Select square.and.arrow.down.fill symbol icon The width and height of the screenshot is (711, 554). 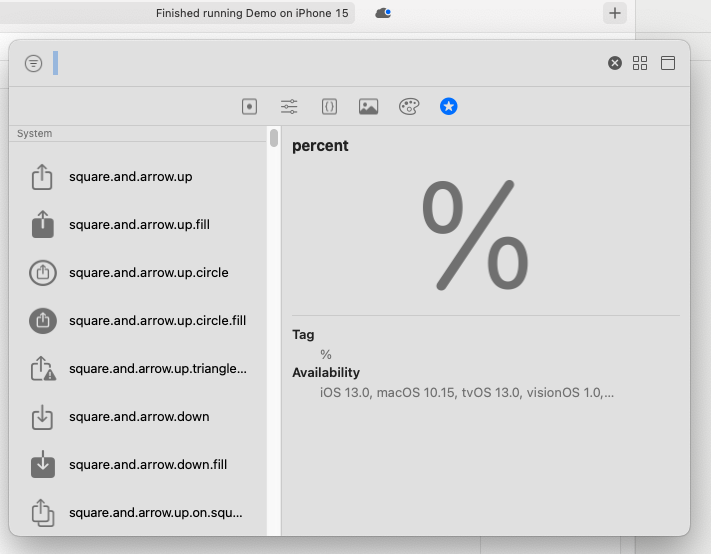43,465
